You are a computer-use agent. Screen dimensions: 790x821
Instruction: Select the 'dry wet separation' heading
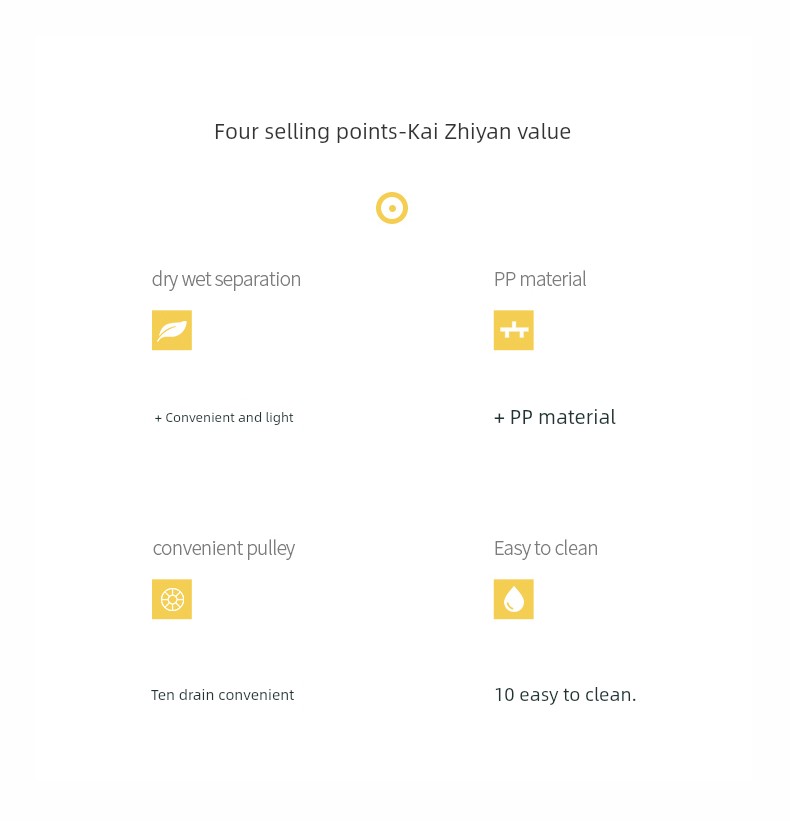[x=226, y=280]
